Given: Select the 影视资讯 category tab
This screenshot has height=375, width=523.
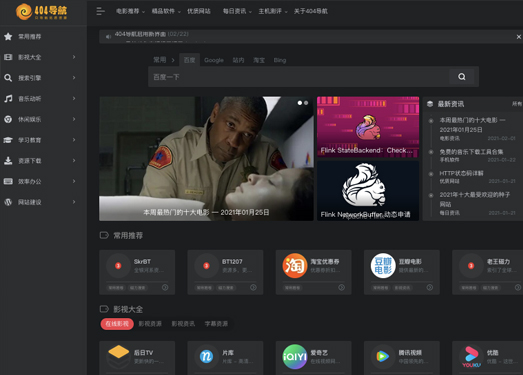Looking at the screenshot, I should (183, 324).
